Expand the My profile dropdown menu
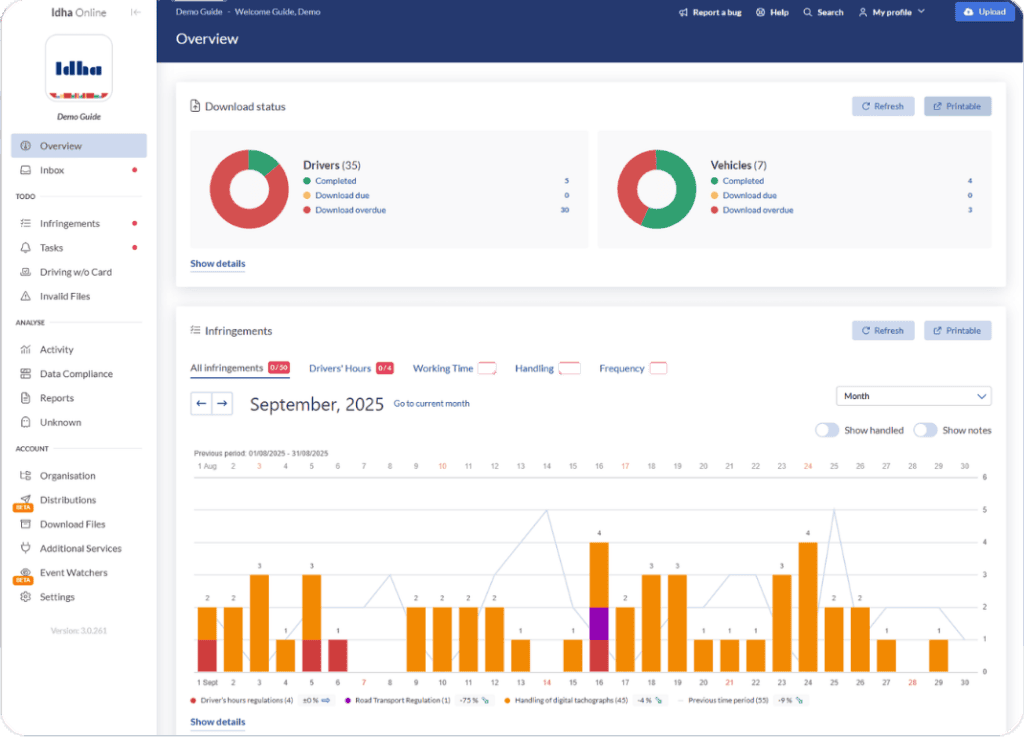 [891, 12]
